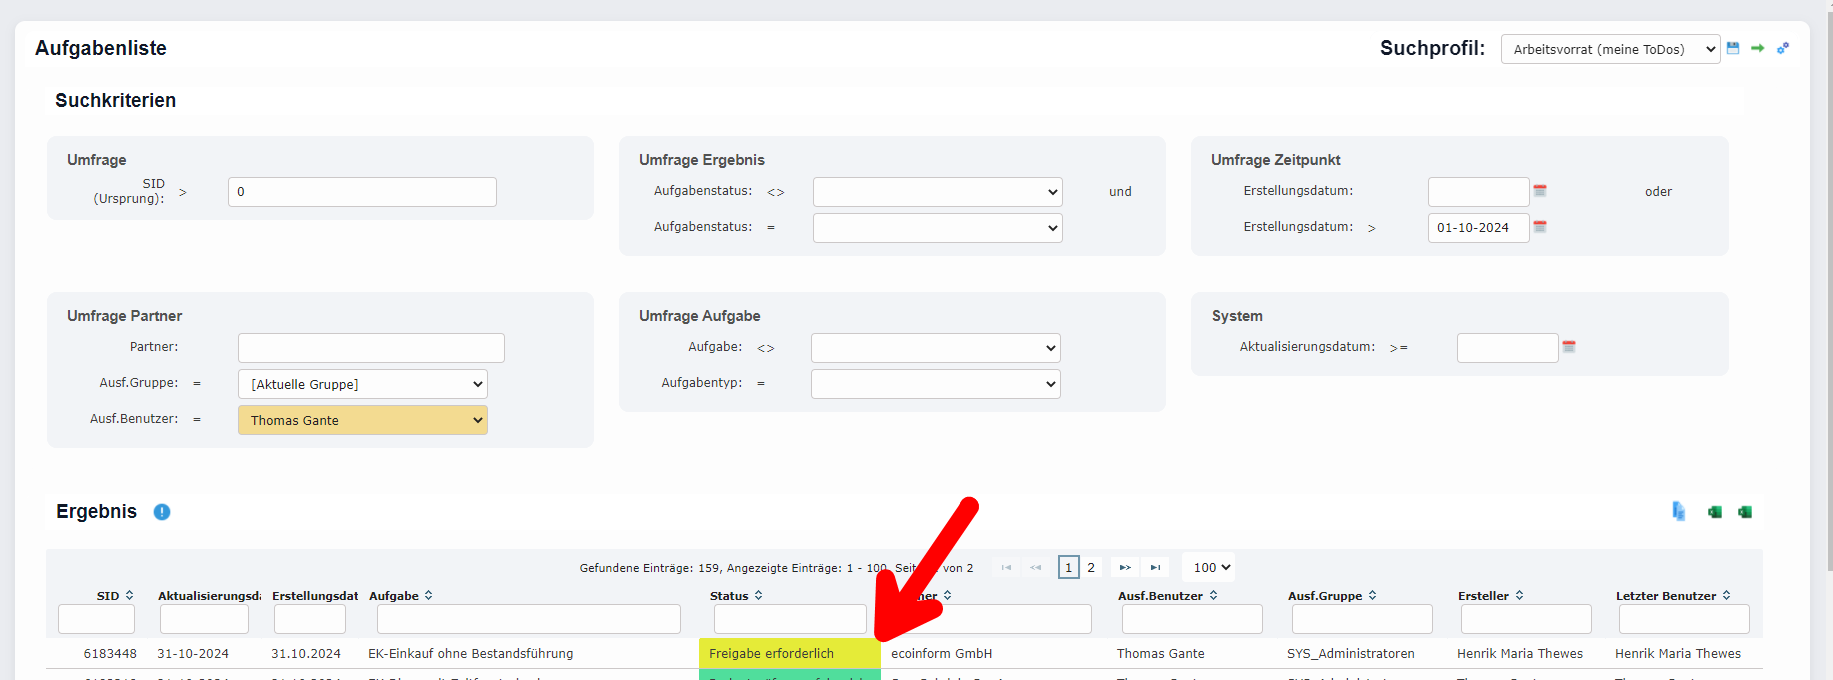
Task: Click the empty Erstellungsdatum date field
Action: point(1478,192)
